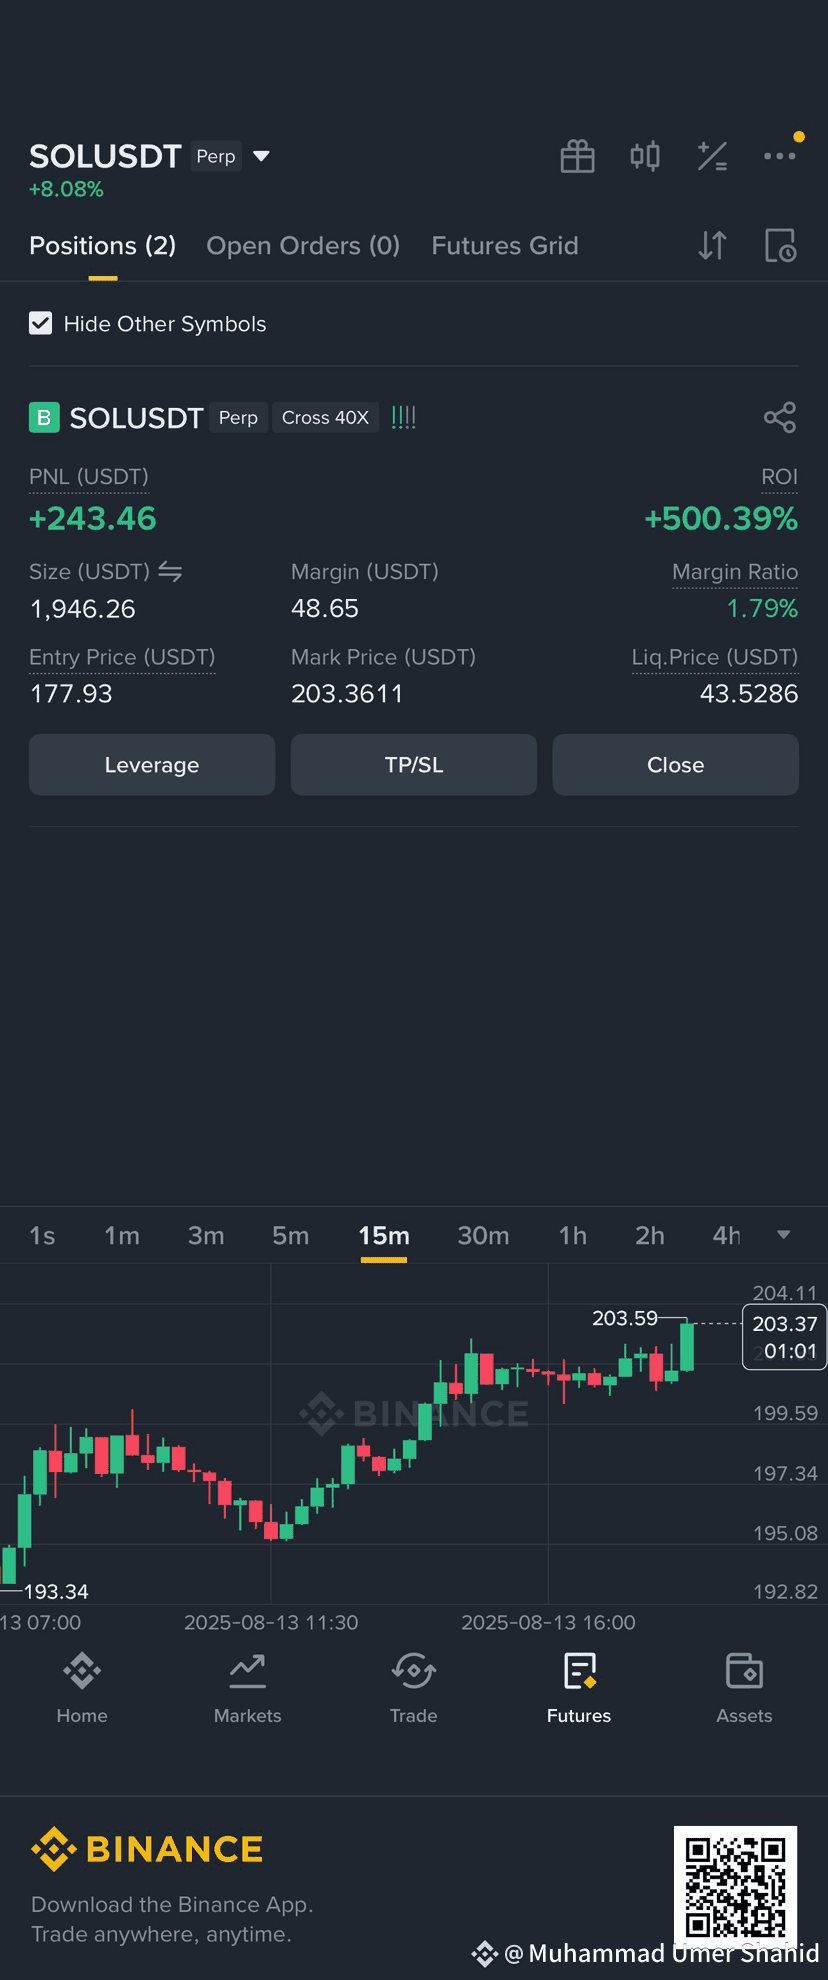Screen dimensions: 828x1980
Task: Tap the green B buy badge
Action: point(44,417)
